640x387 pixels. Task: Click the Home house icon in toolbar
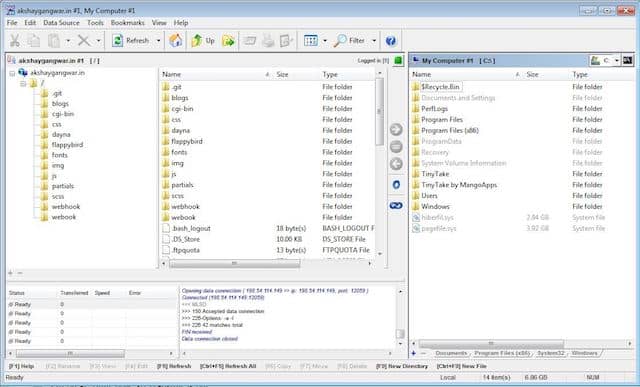tap(176, 40)
